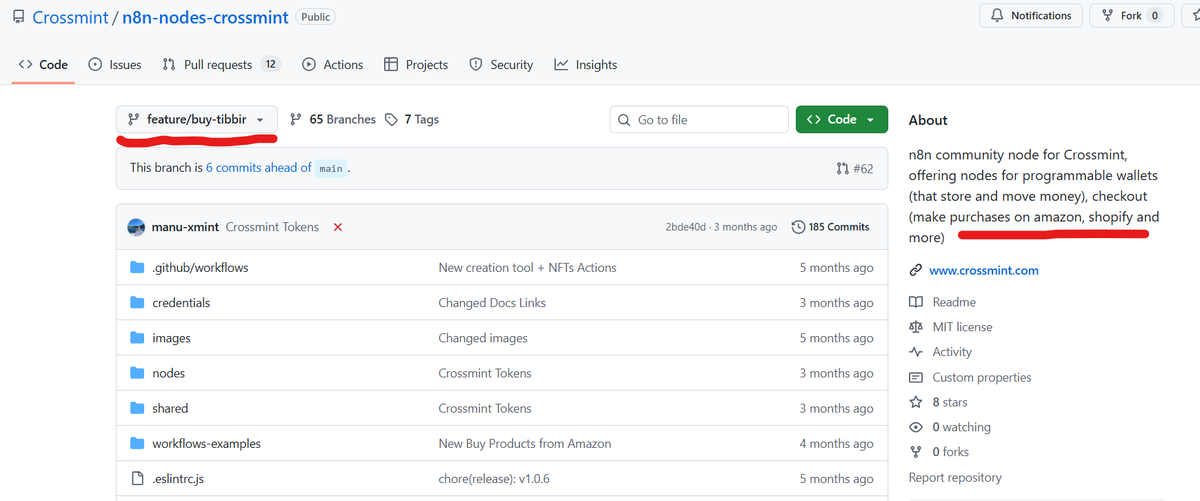This screenshot has height=501, width=1200.
Task: Open the nodes folder
Action: tap(168, 373)
